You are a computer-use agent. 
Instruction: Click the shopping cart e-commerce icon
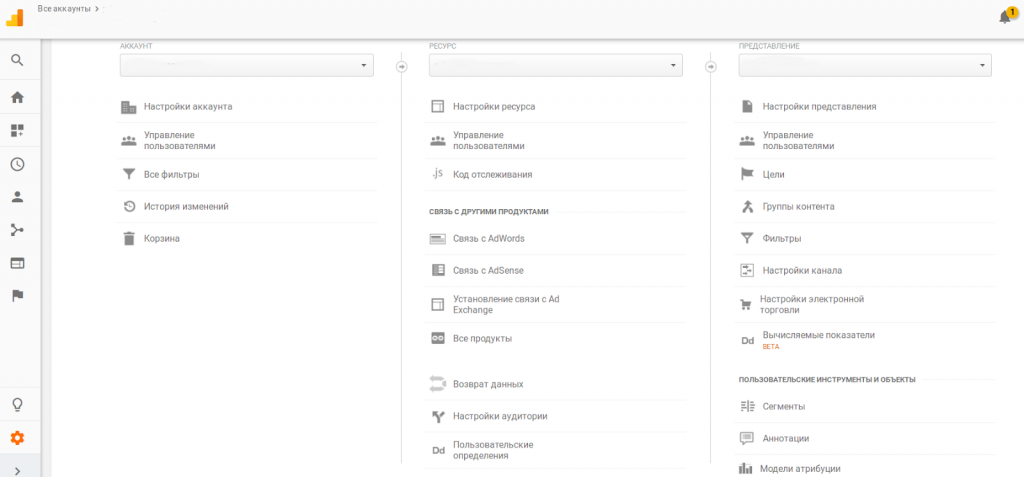coord(746,304)
